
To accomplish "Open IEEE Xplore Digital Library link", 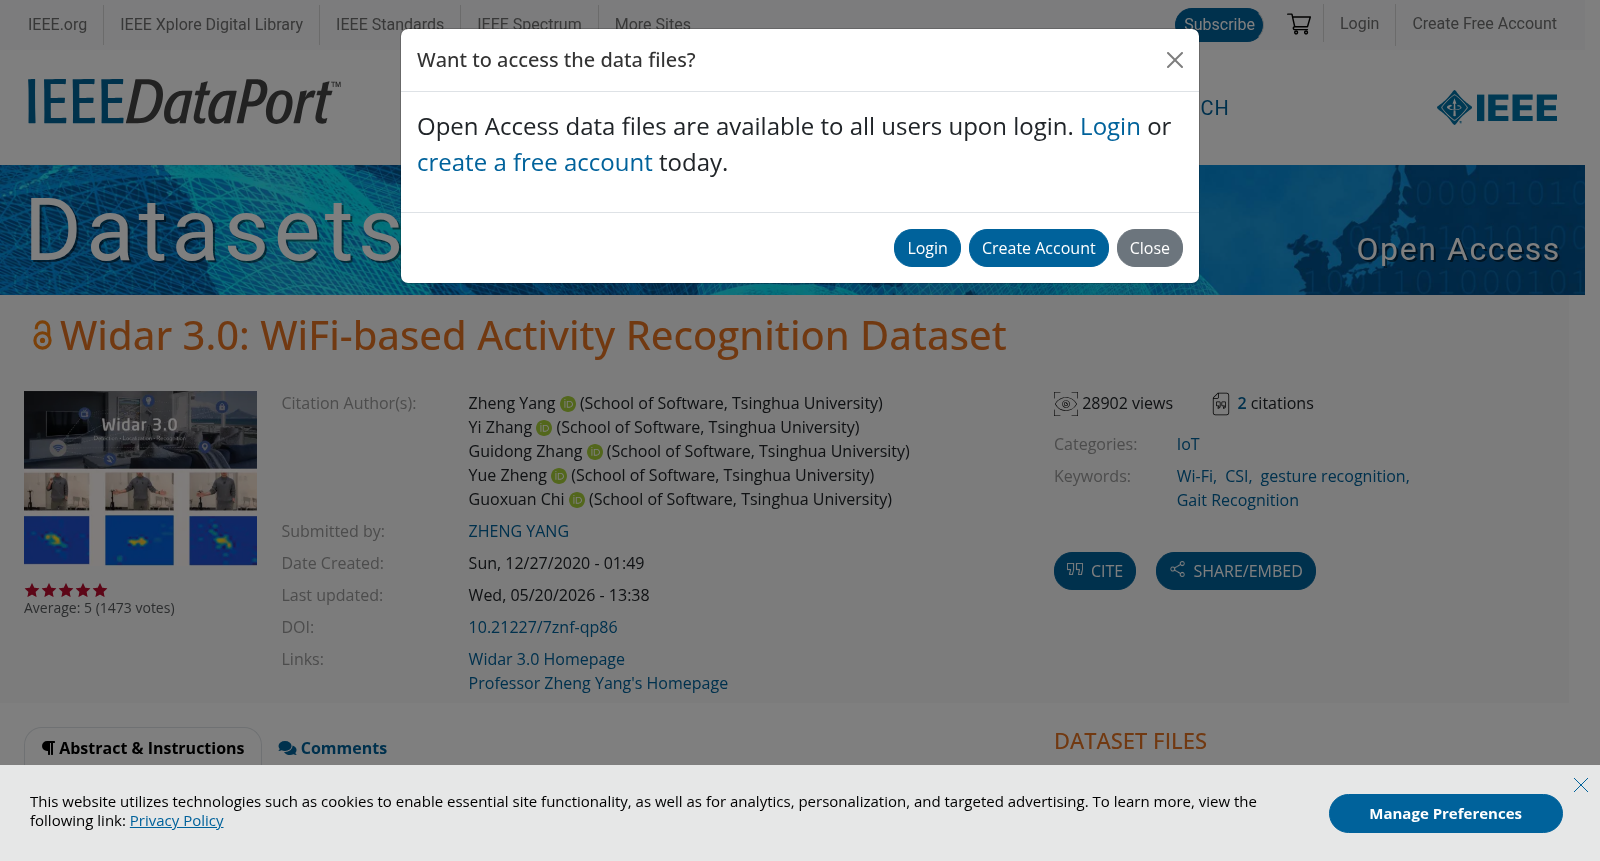I will point(211,24).
